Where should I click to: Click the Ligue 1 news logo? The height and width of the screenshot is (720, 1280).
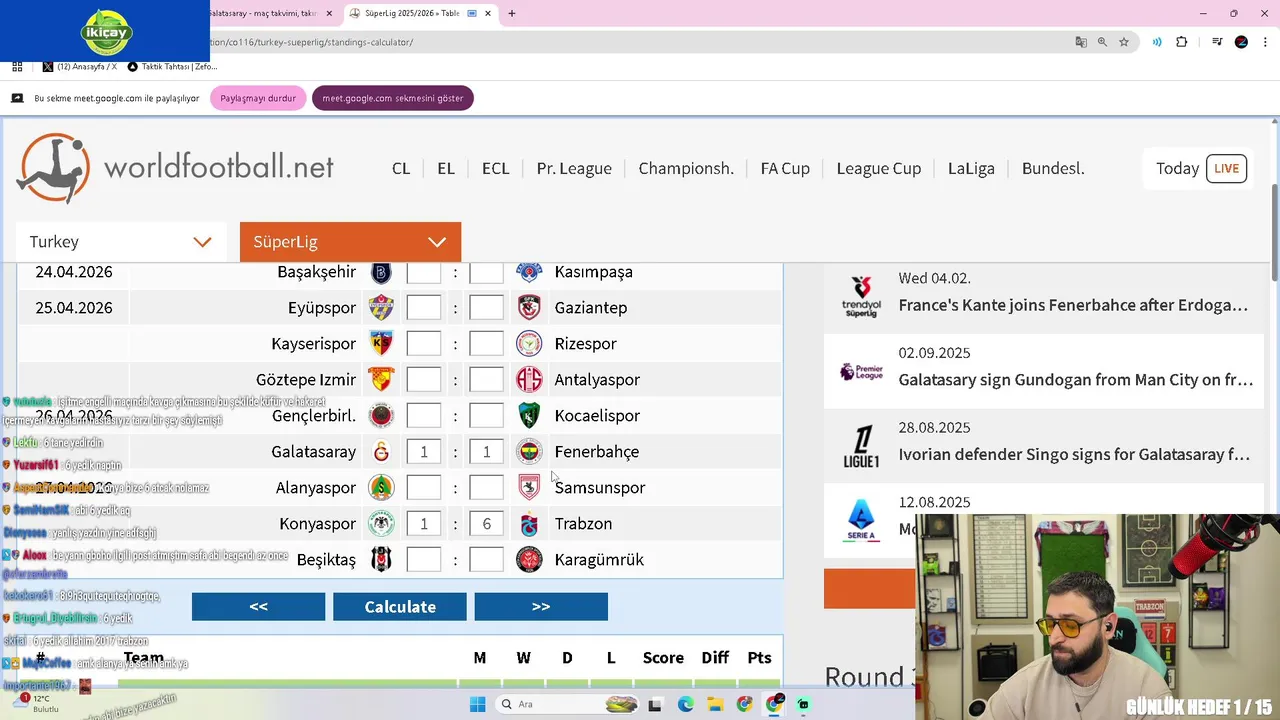pos(861,446)
